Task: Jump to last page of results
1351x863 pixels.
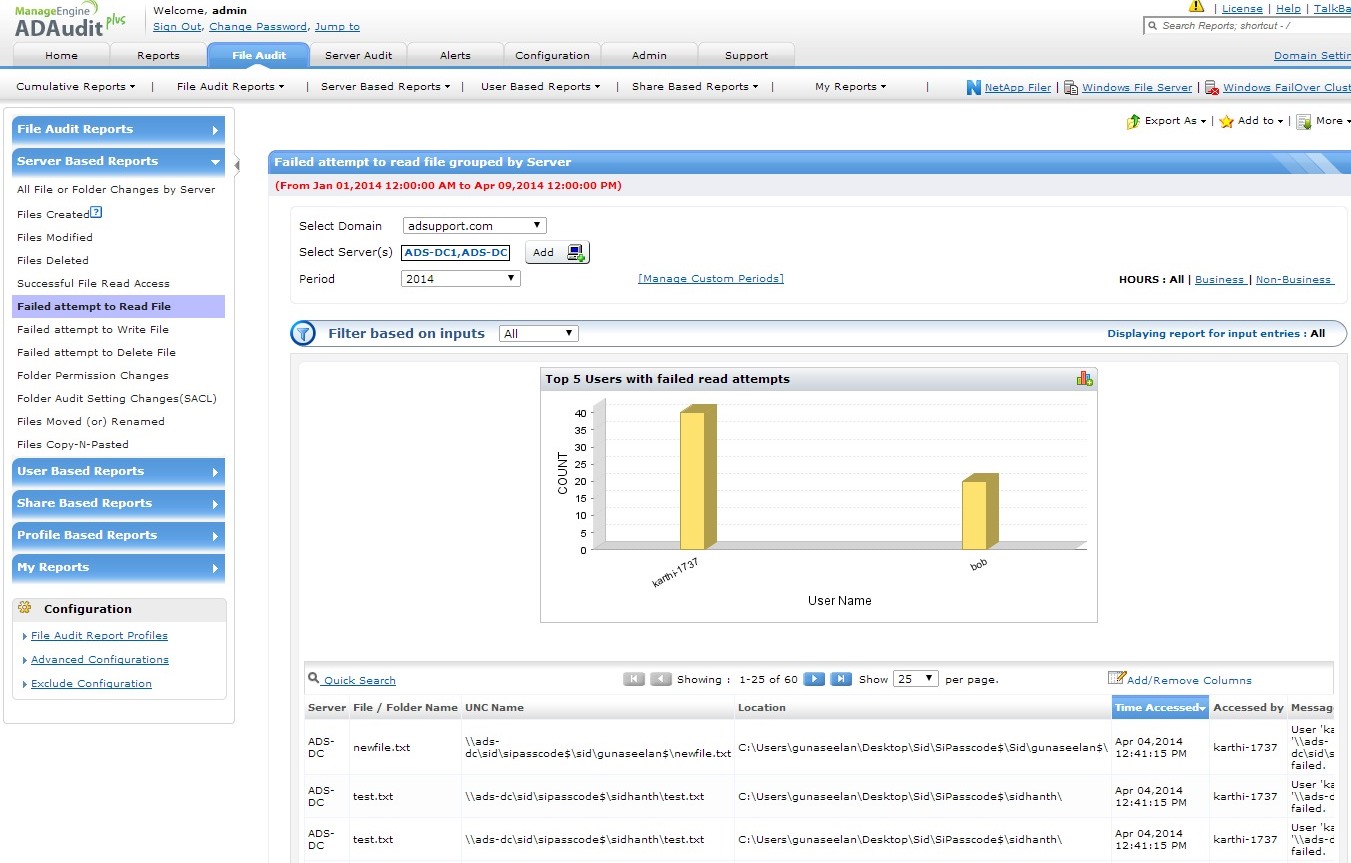Action: 841,679
